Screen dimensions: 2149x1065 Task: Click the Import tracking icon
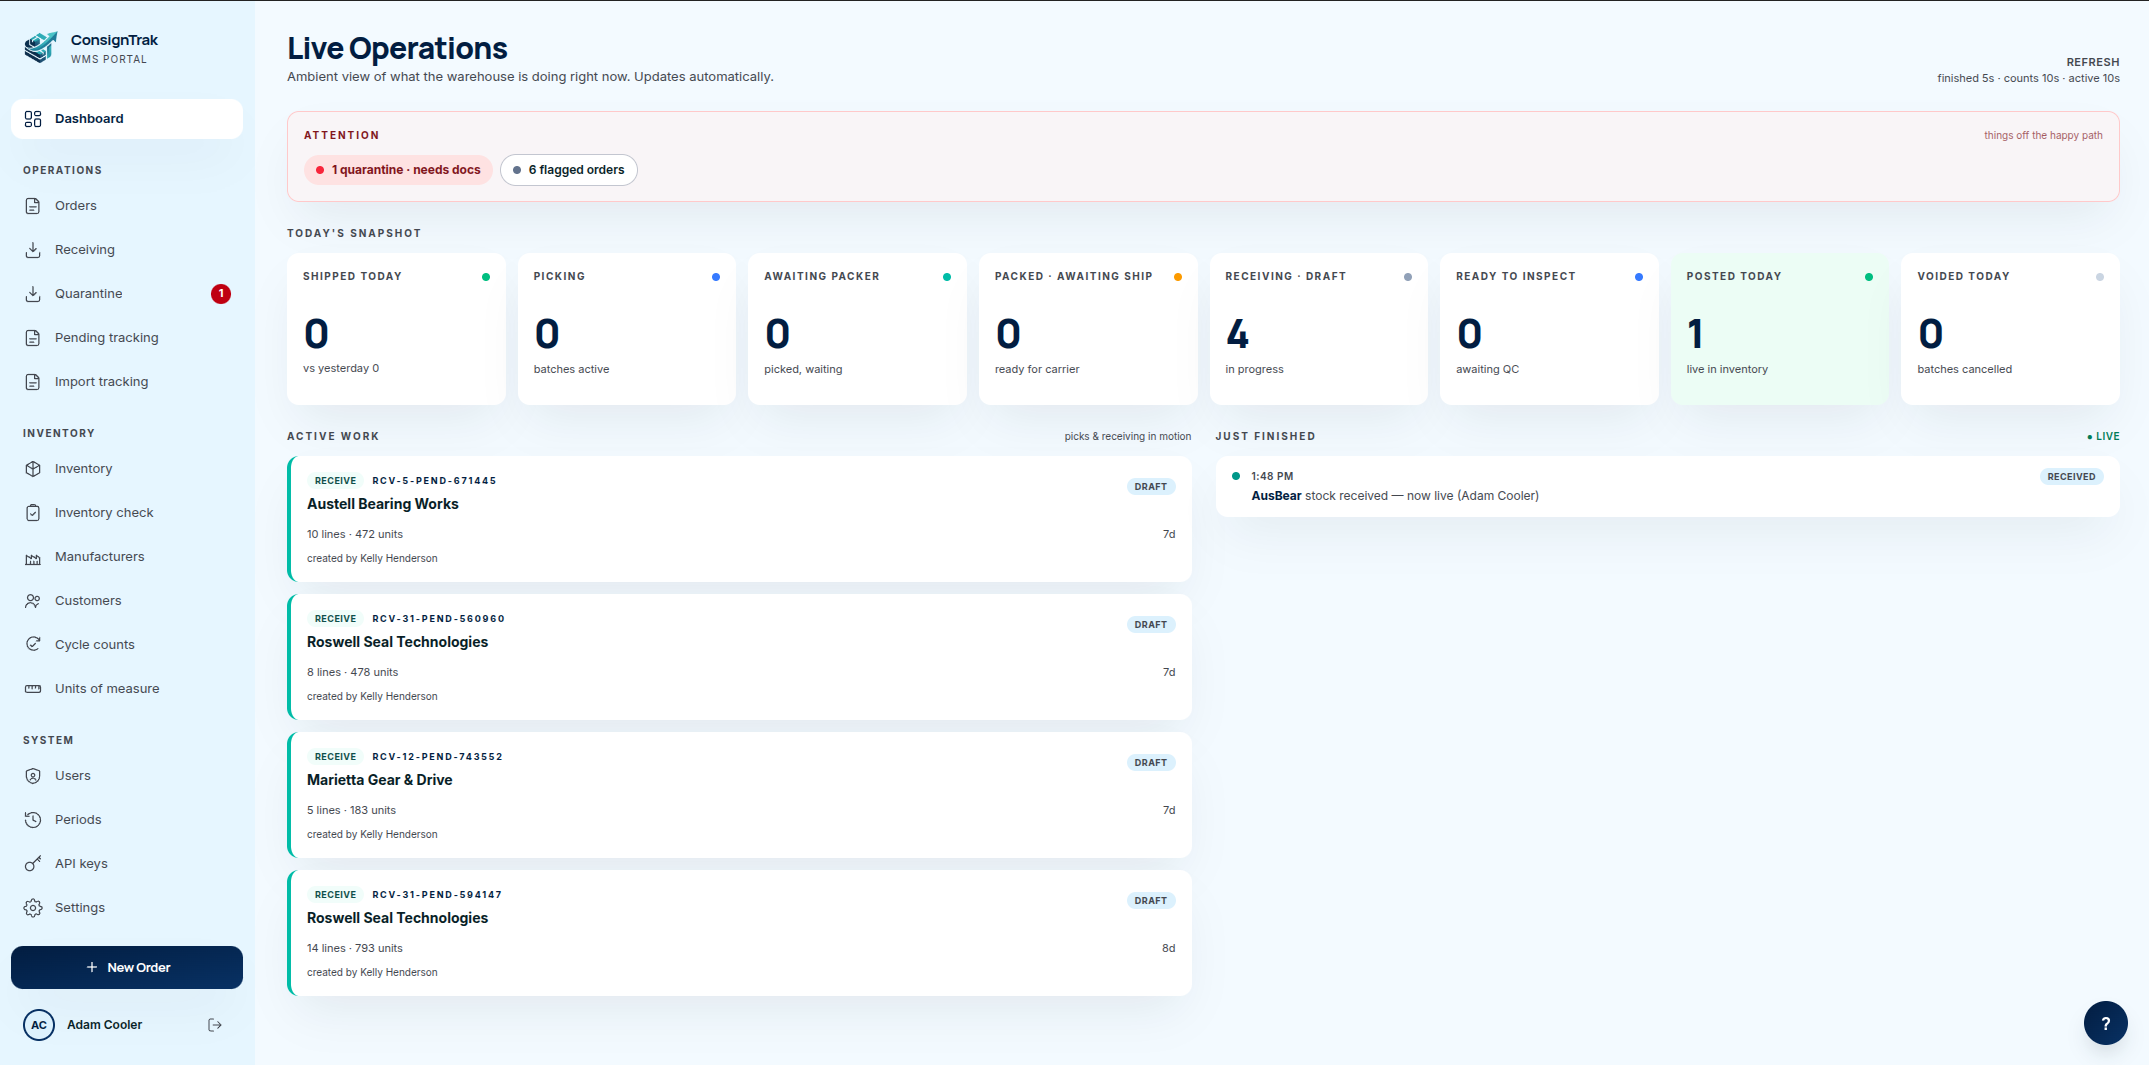coord(33,382)
